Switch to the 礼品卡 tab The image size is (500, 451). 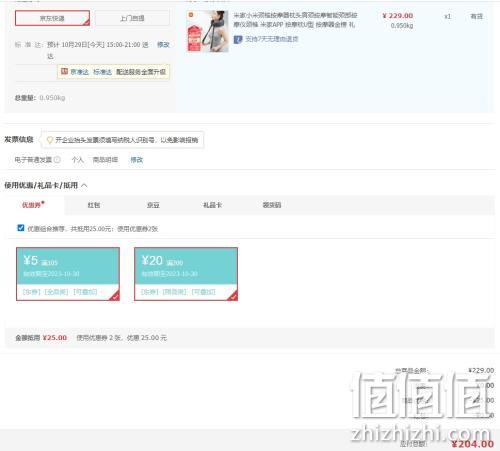[x=213, y=205]
